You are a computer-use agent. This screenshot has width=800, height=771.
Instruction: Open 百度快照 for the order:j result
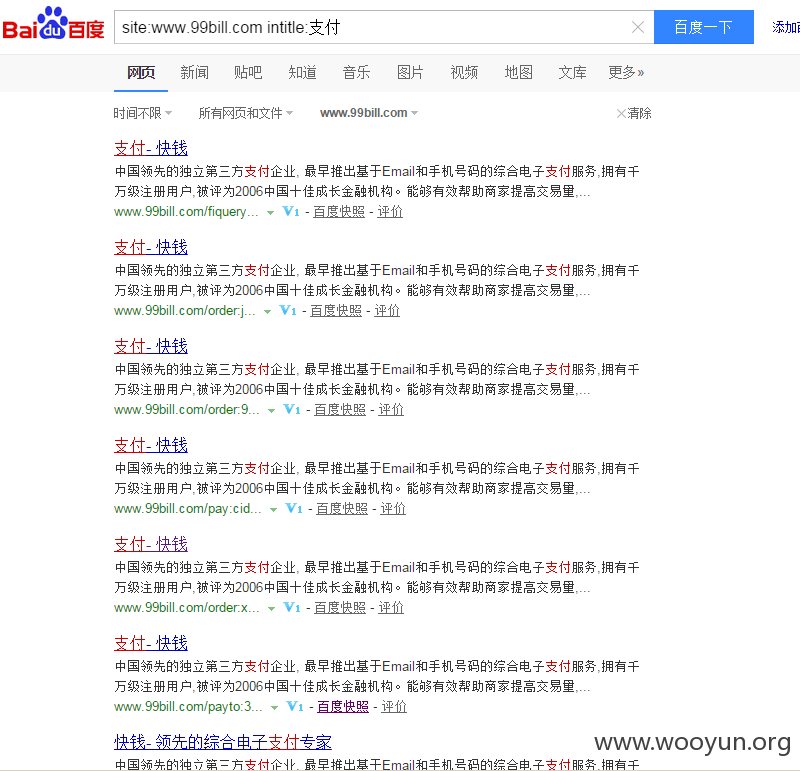point(336,310)
